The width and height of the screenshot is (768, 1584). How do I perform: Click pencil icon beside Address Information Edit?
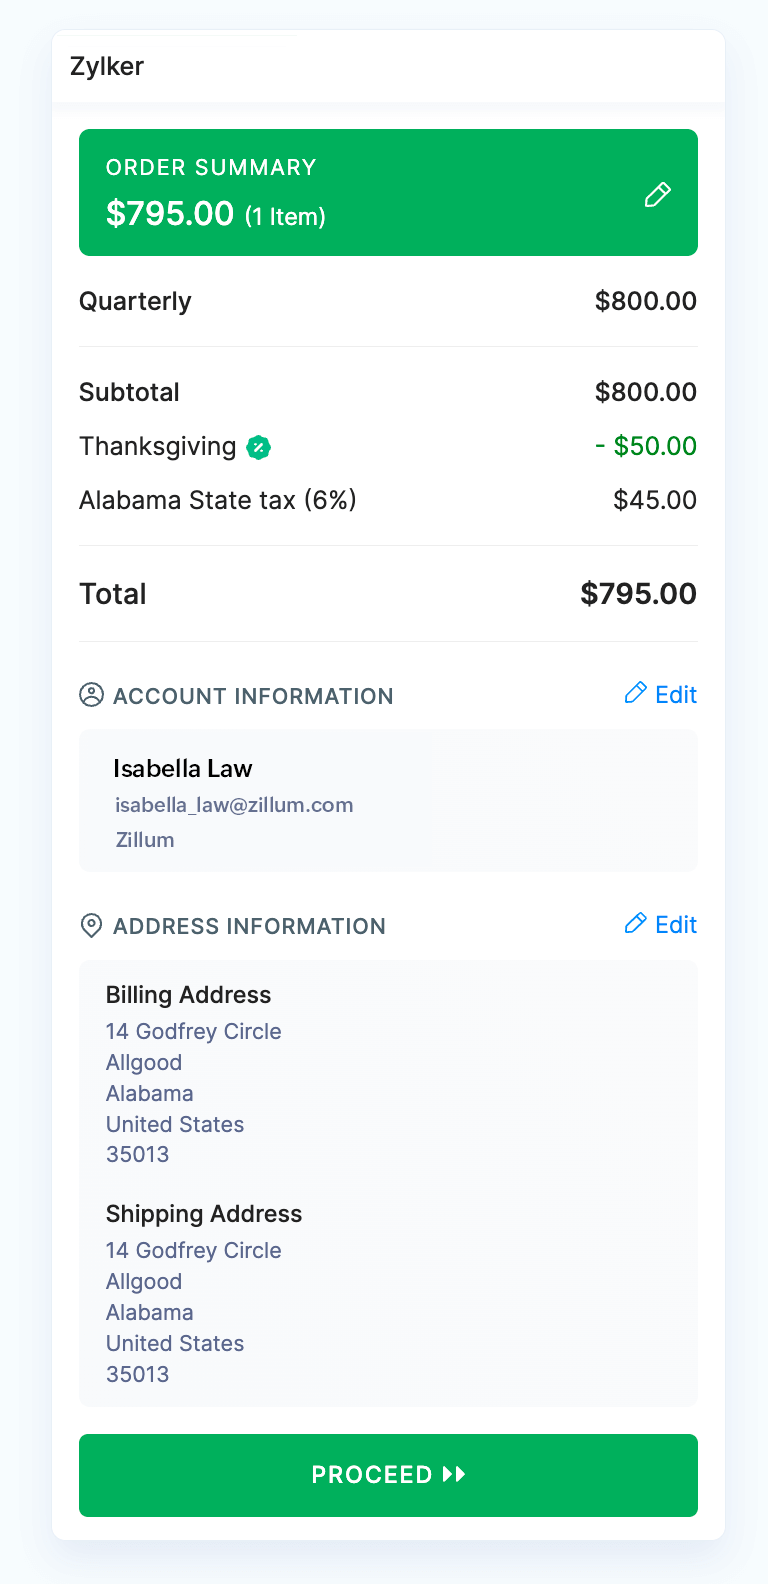[x=635, y=923]
